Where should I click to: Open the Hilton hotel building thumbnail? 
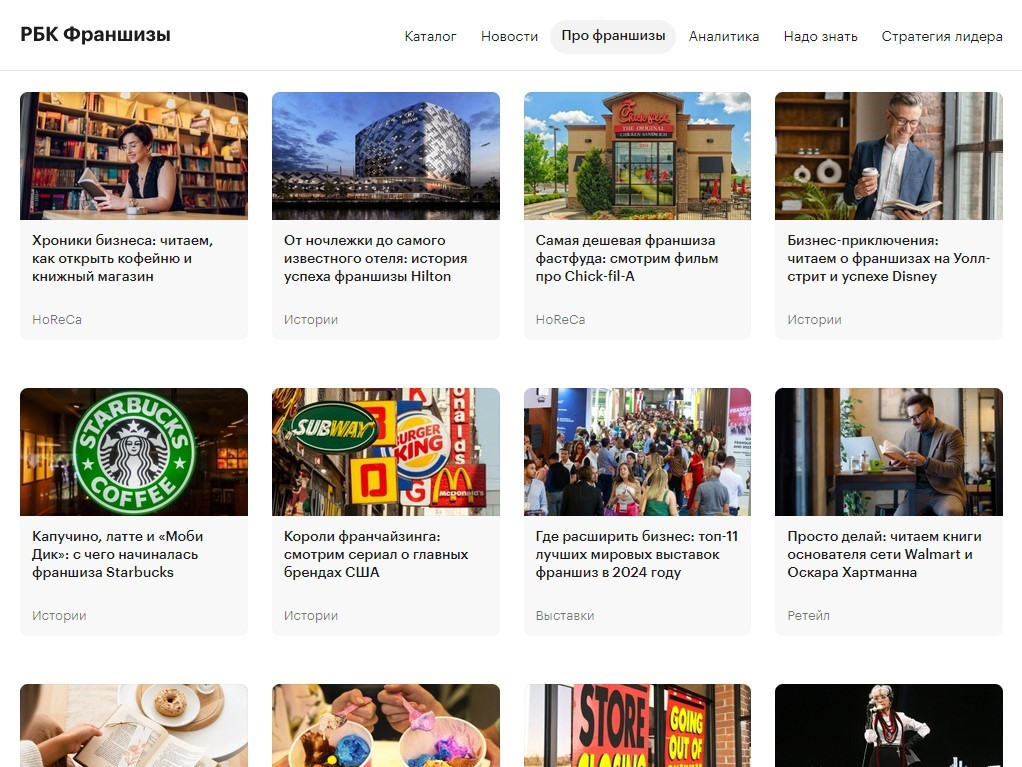pos(386,156)
